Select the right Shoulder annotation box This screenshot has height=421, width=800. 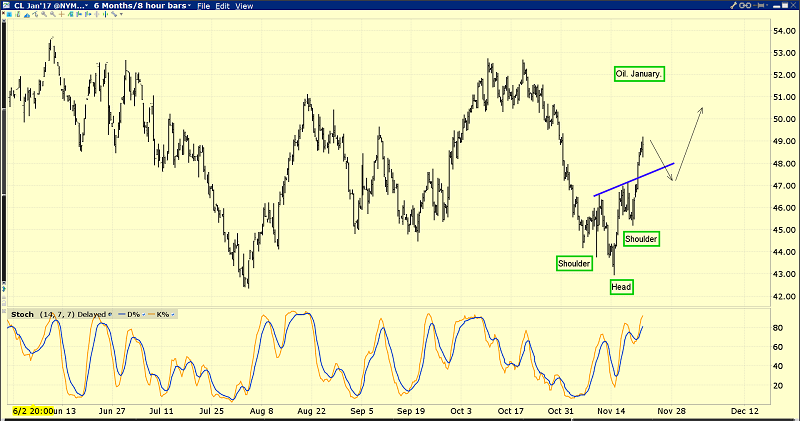coord(641,239)
